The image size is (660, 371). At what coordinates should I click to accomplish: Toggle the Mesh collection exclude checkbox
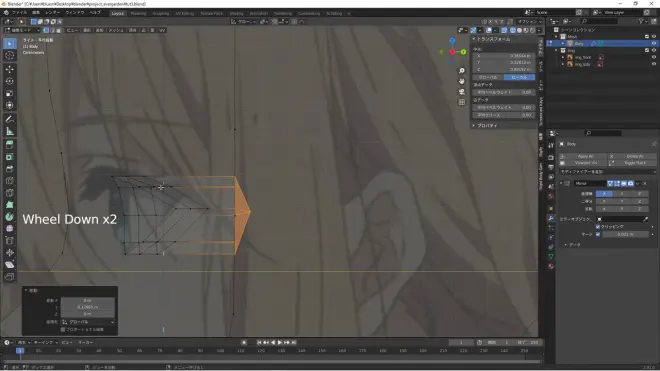click(x=647, y=37)
